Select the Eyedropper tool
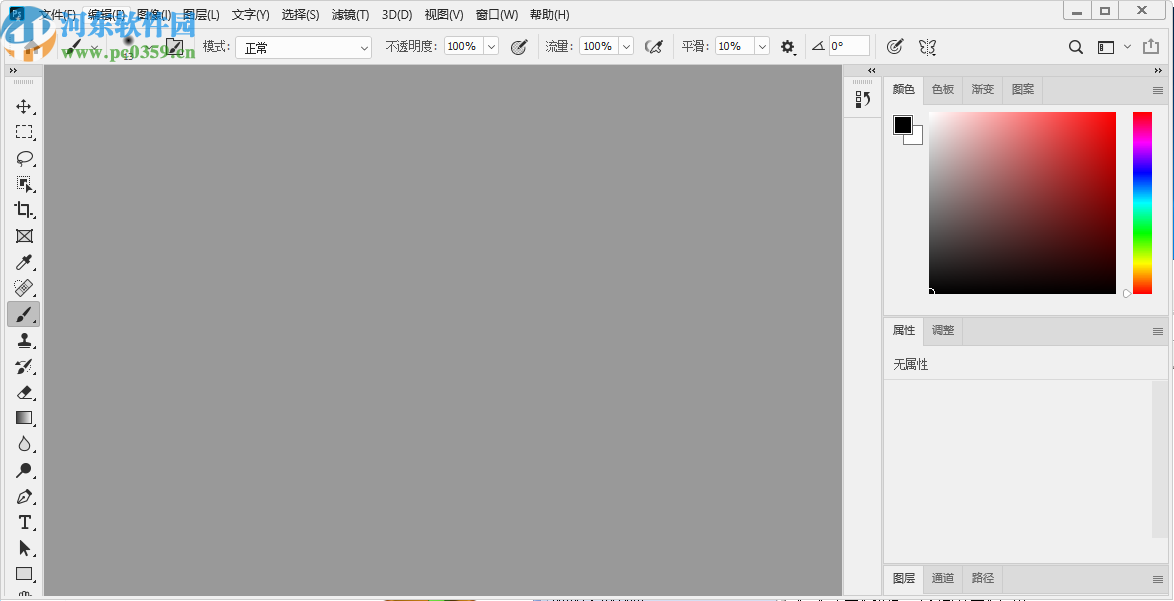This screenshot has width=1174, height=601. (24, 262)
